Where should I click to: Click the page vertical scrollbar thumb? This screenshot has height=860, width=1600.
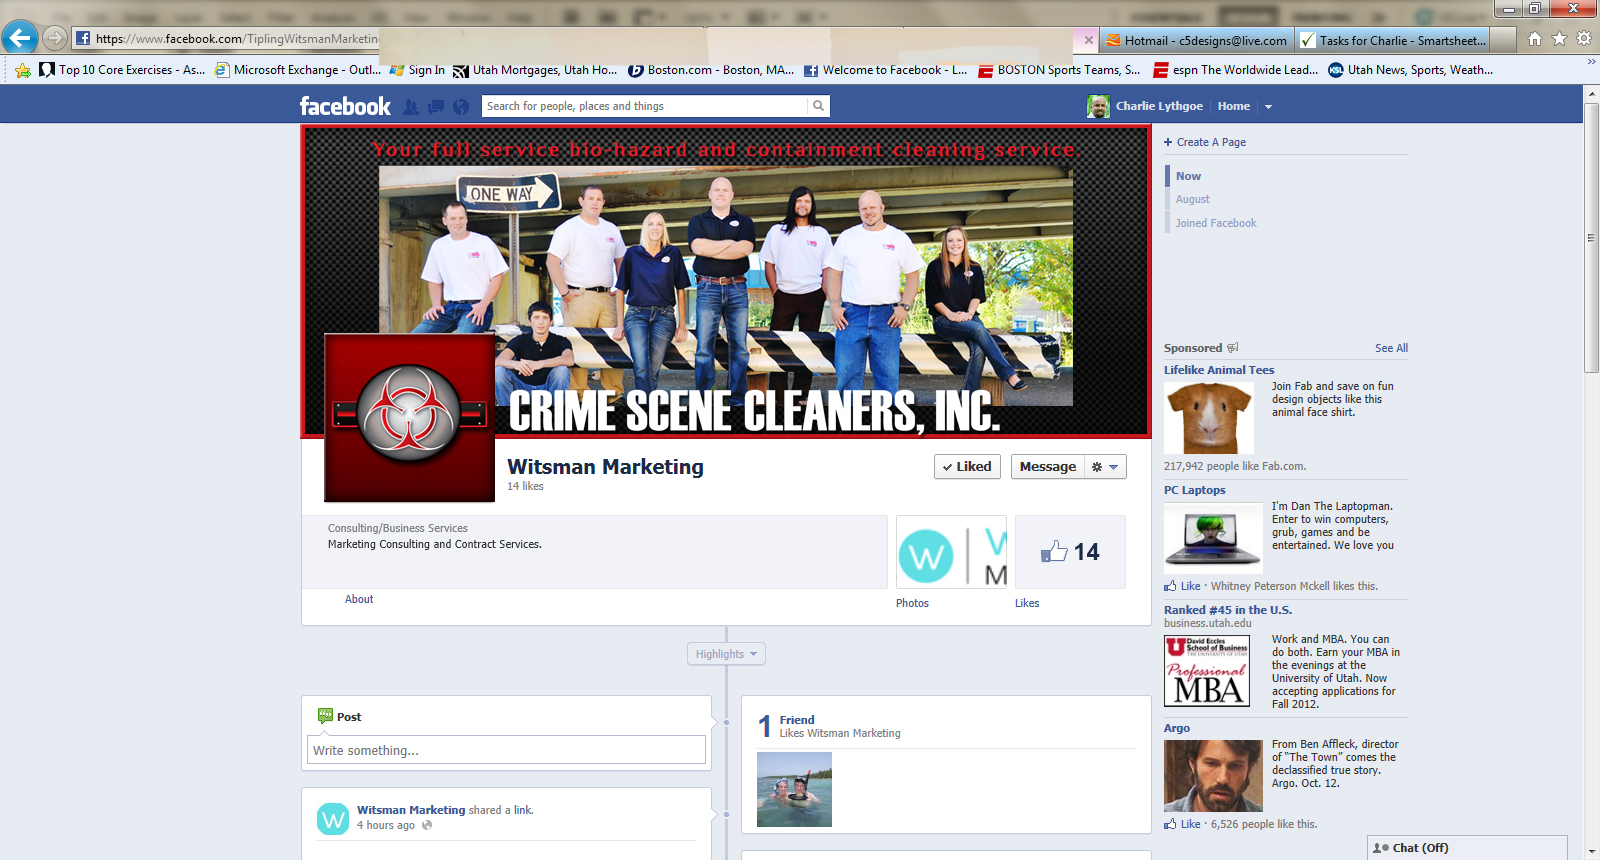click(x=1592, y=237)
